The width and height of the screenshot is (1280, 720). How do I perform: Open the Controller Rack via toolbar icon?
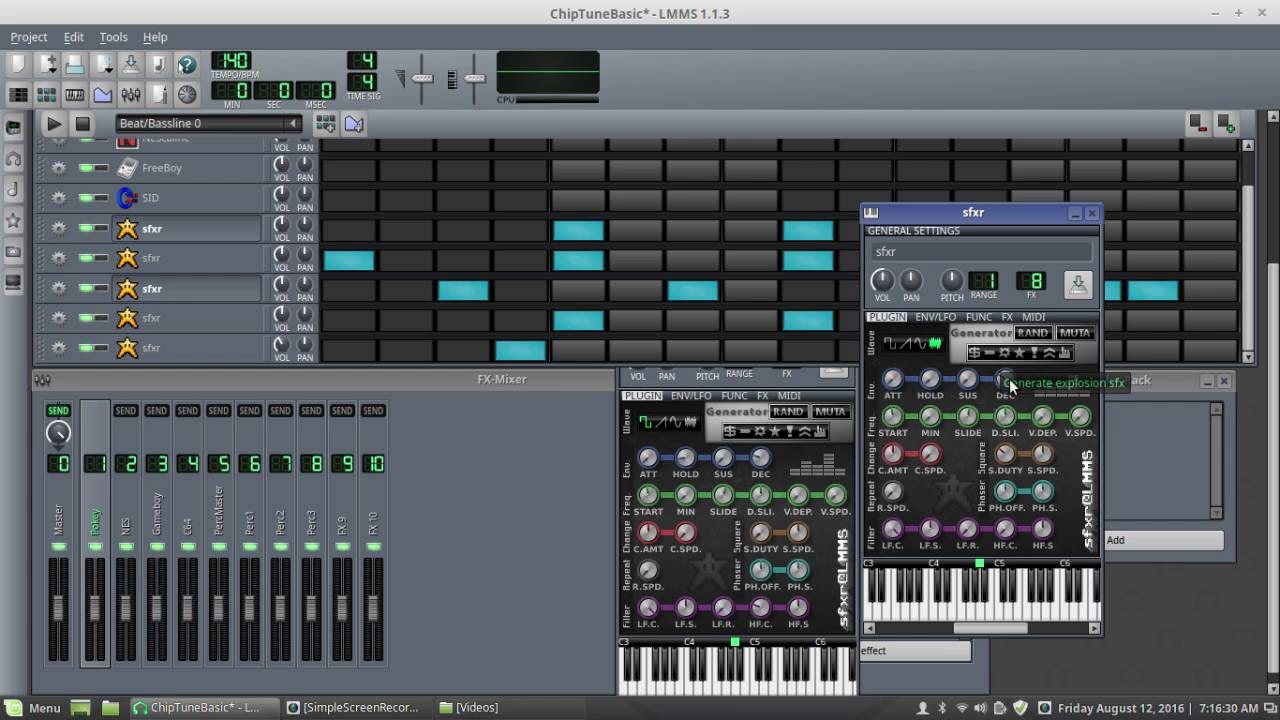(187, 95)
